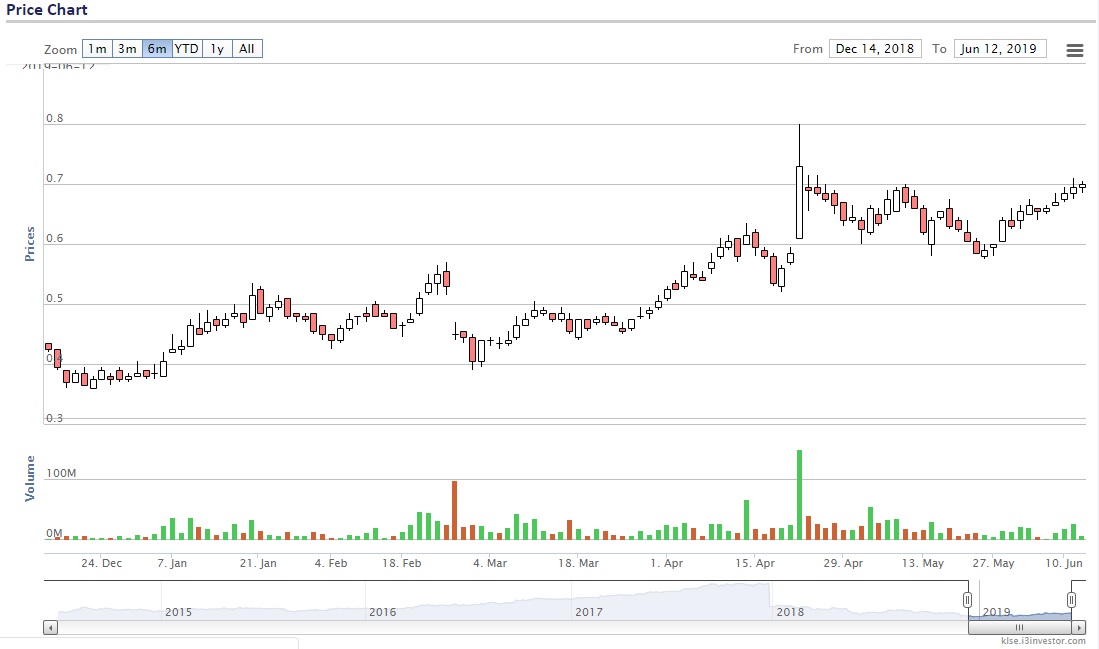Open the klse.i3investor.com credit link
The image size is (1099, 649).
click(1043, 641)
